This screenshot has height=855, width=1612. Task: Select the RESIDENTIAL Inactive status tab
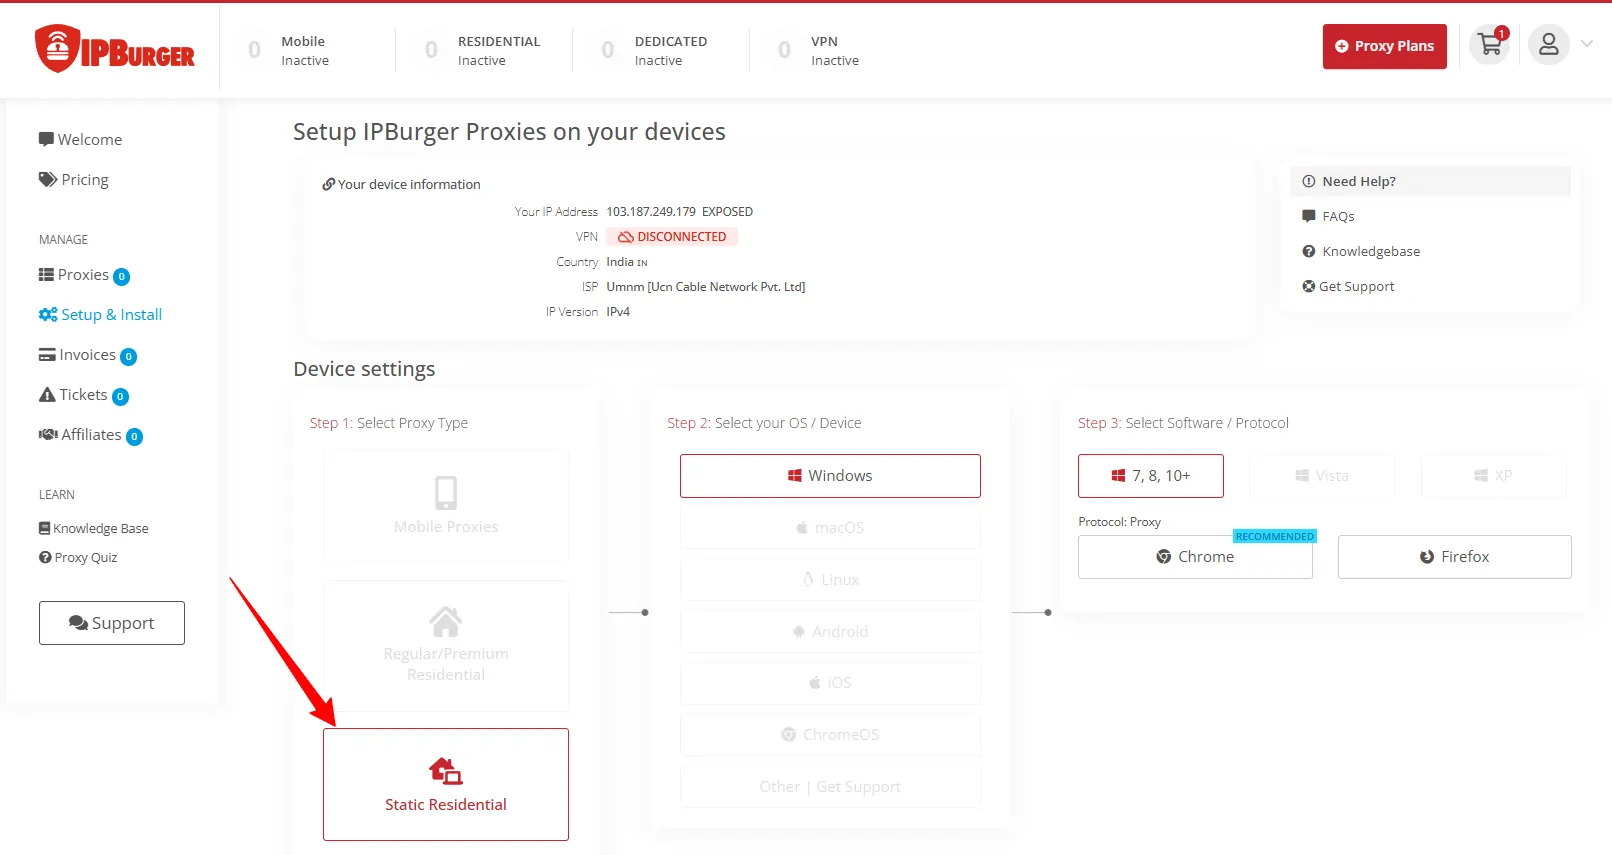pos(483,50)
